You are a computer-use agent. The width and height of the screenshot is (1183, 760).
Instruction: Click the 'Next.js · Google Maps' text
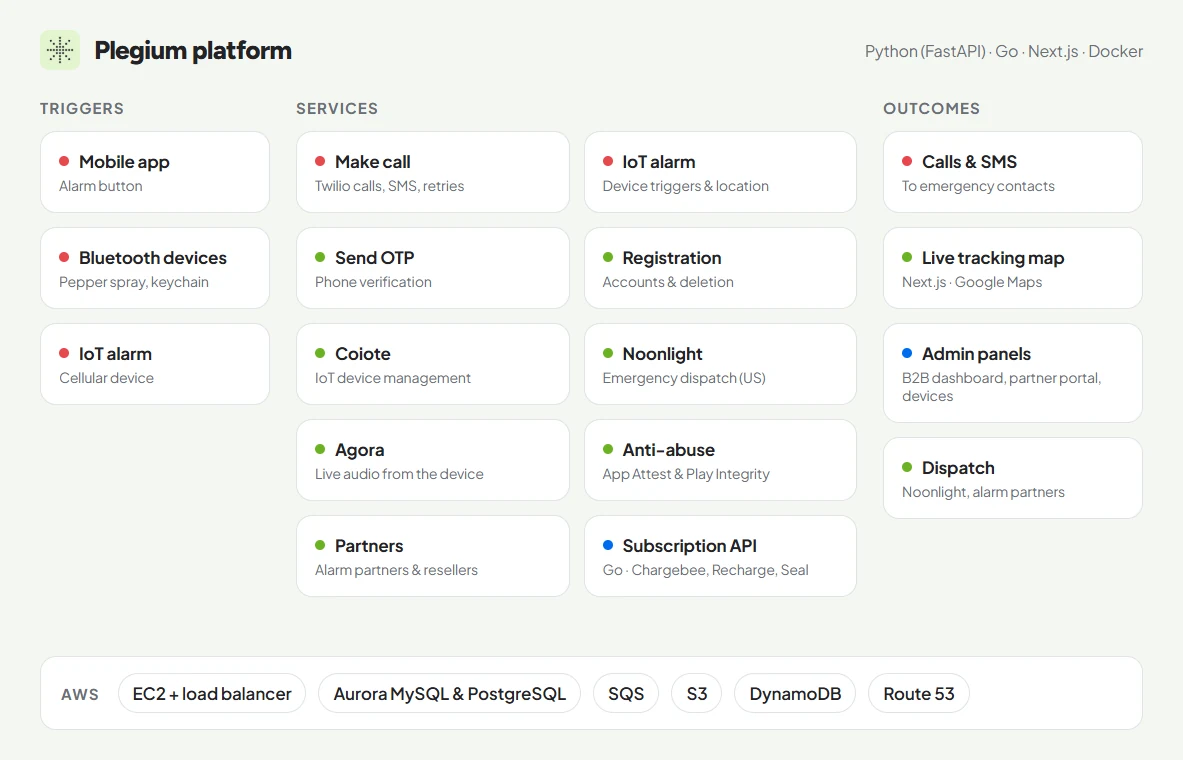pos(972,282)
